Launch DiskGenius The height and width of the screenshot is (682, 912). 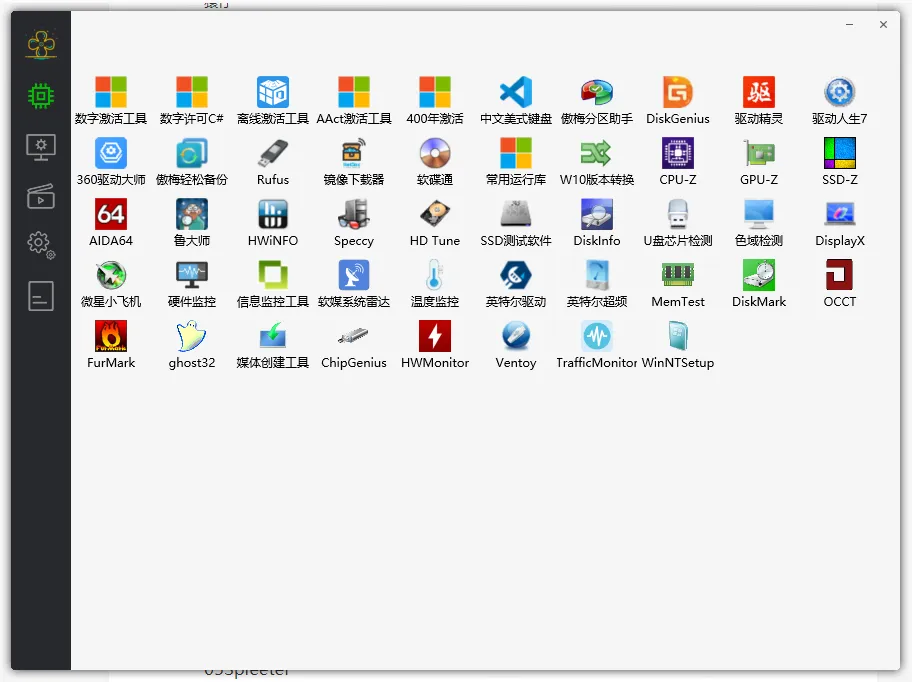(x=678, y=92)
